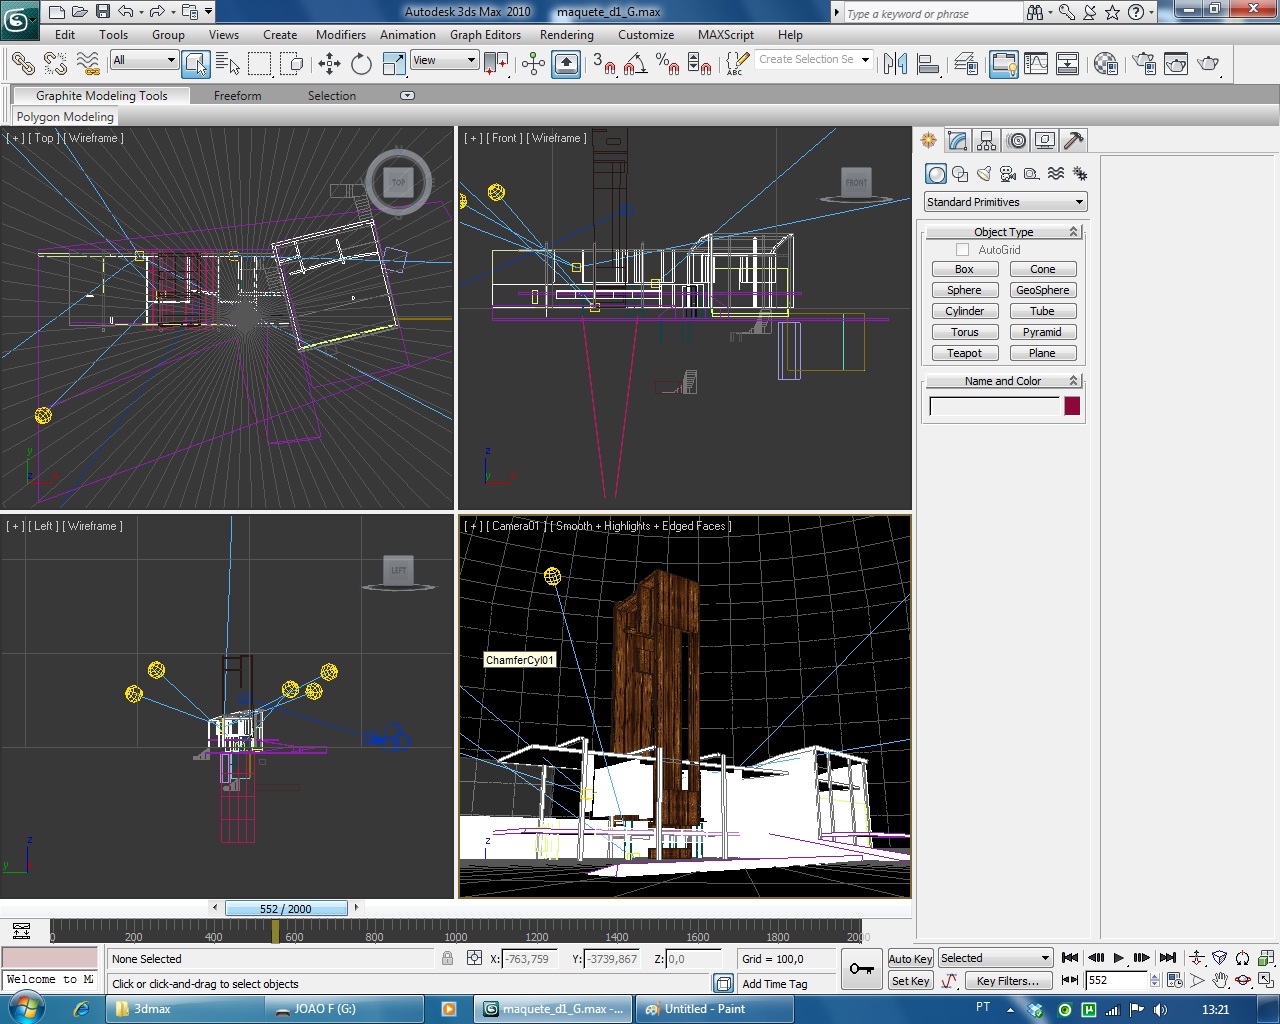This screenshot has width=1280, height=1024.
Task: Switch to the Modify command panel
Action: (958, 141)
